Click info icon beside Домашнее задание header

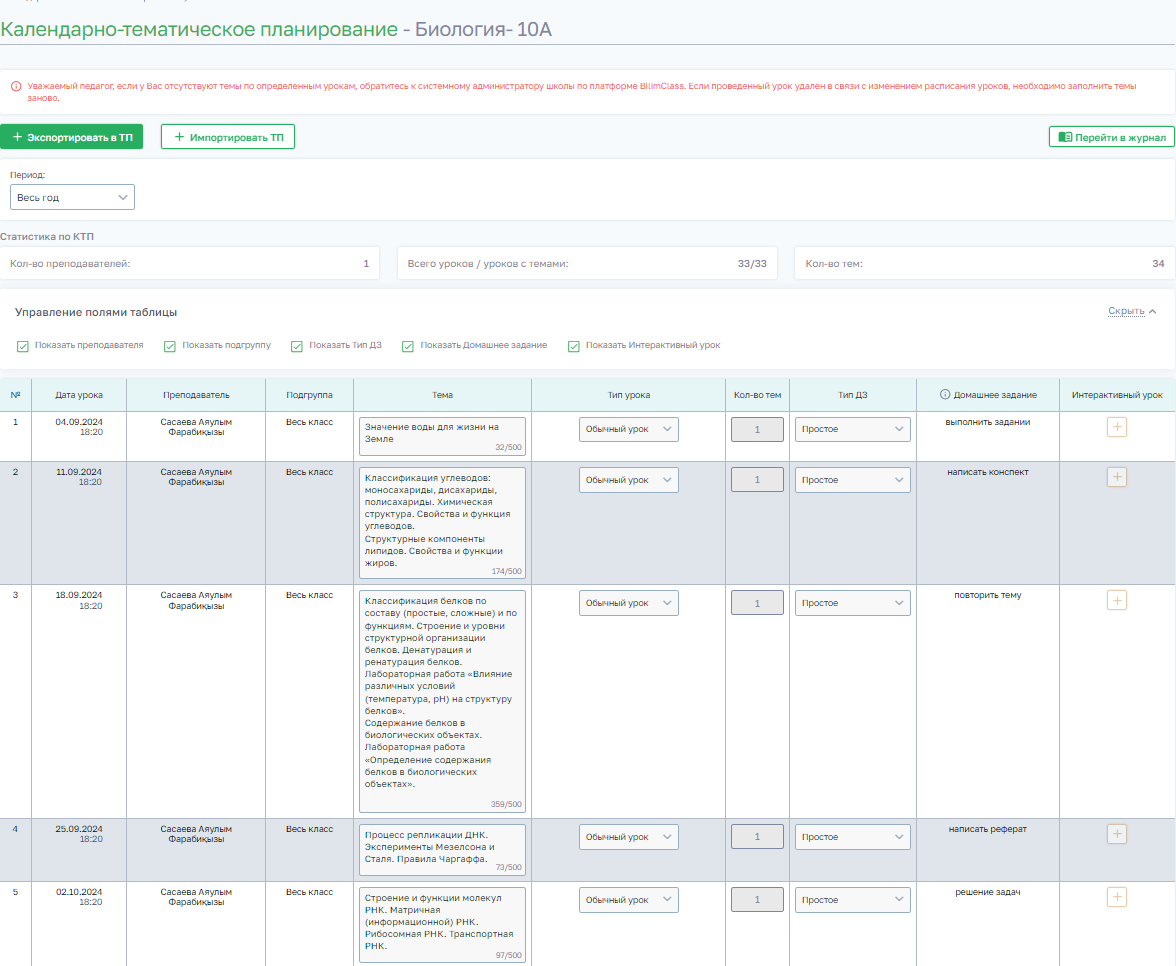pyautogui.click(x=945, y=395)
